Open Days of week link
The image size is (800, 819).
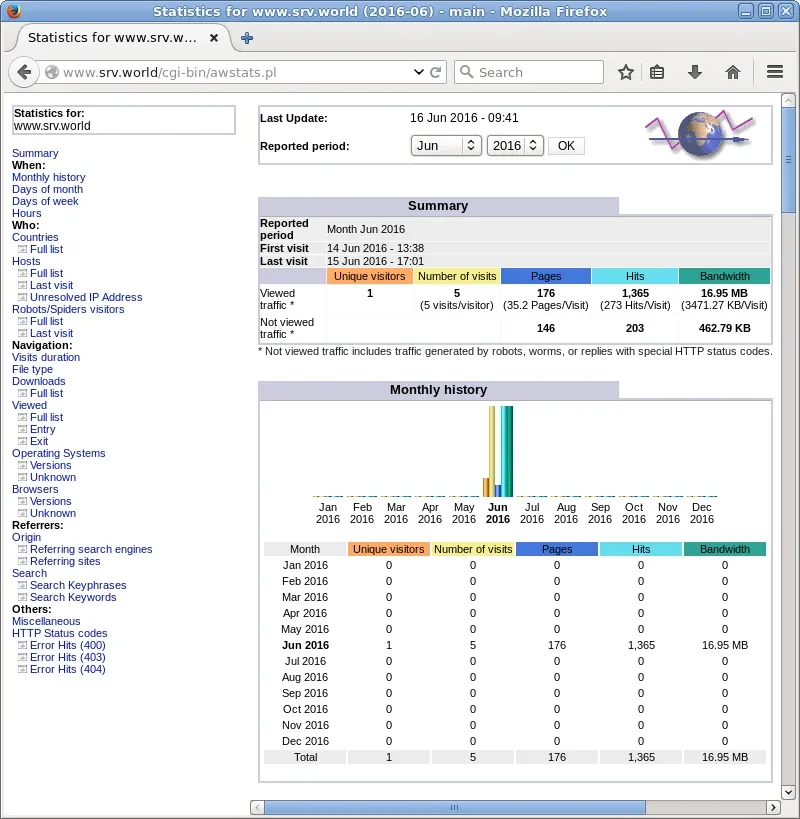point(45,201)
